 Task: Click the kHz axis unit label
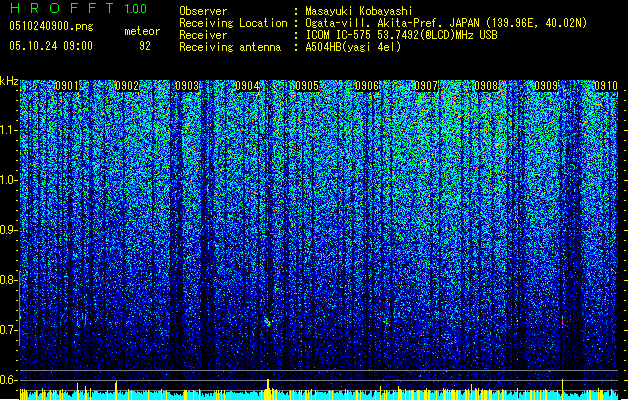click(x=9, y=81)
